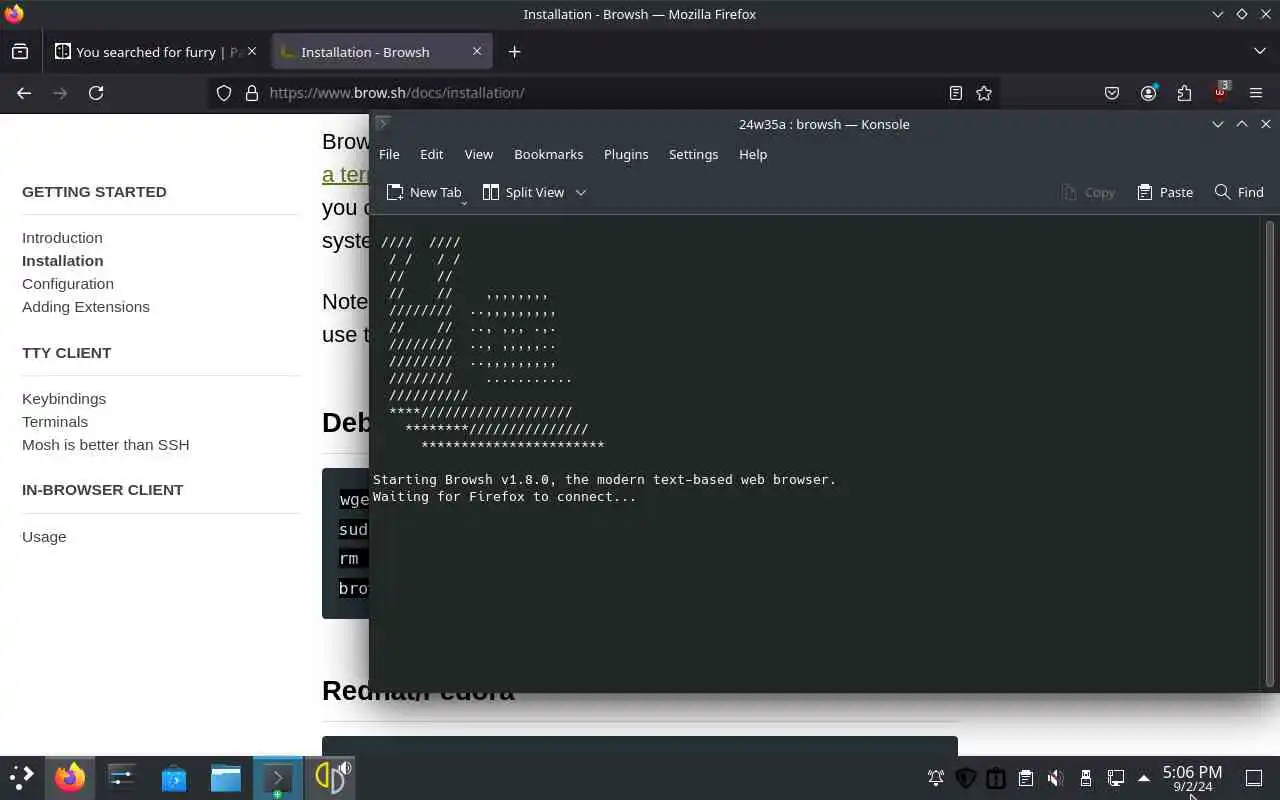Launch Discover software center from taskbar
Image resolution: width=1280 pixels, height=800 pixels.
point(174,777)
